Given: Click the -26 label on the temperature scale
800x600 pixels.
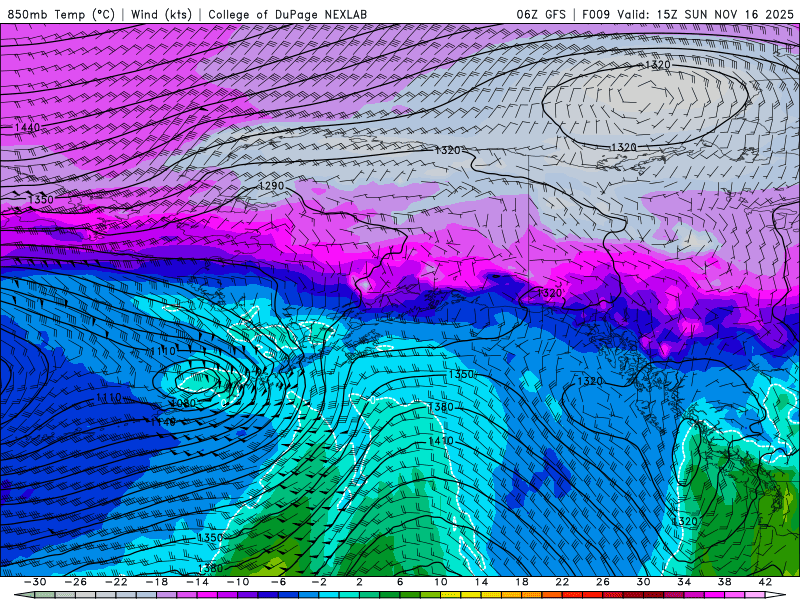Looking at the screenshot, I should click(x=76, y=582).
